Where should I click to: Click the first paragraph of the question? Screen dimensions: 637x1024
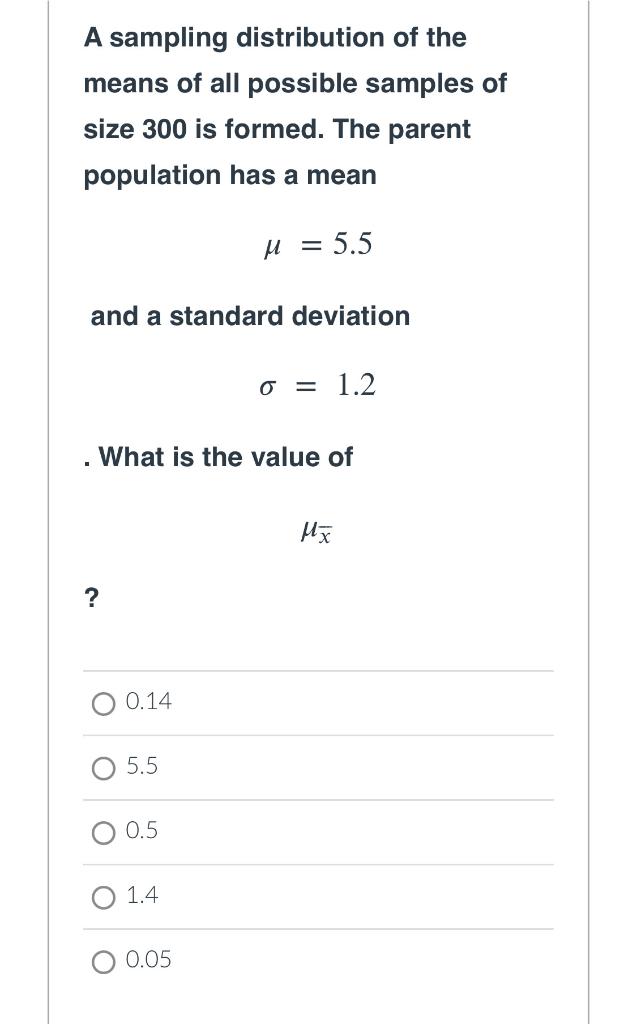click(x=297, y=106)
